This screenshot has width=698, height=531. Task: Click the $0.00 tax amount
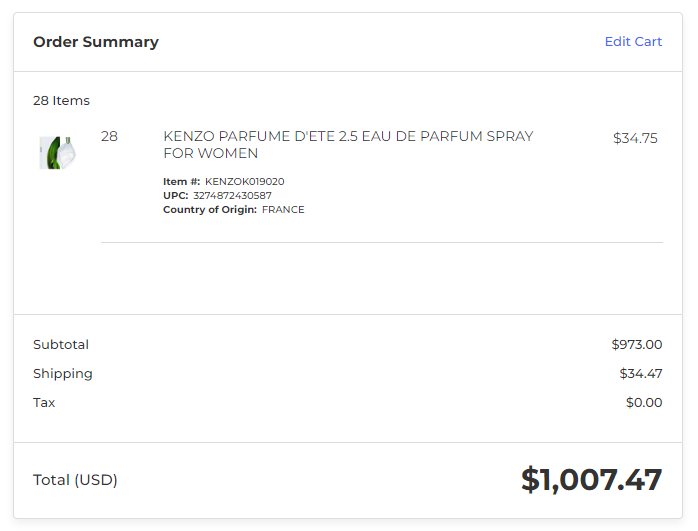[644, 402]
